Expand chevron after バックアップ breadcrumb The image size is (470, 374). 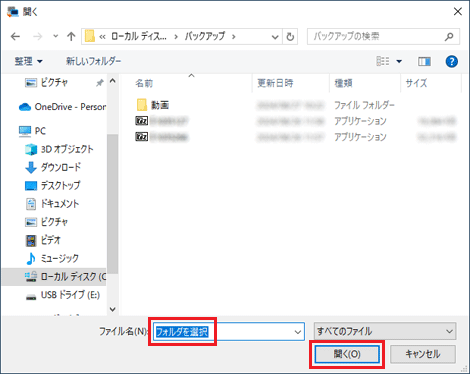(234, 37)
